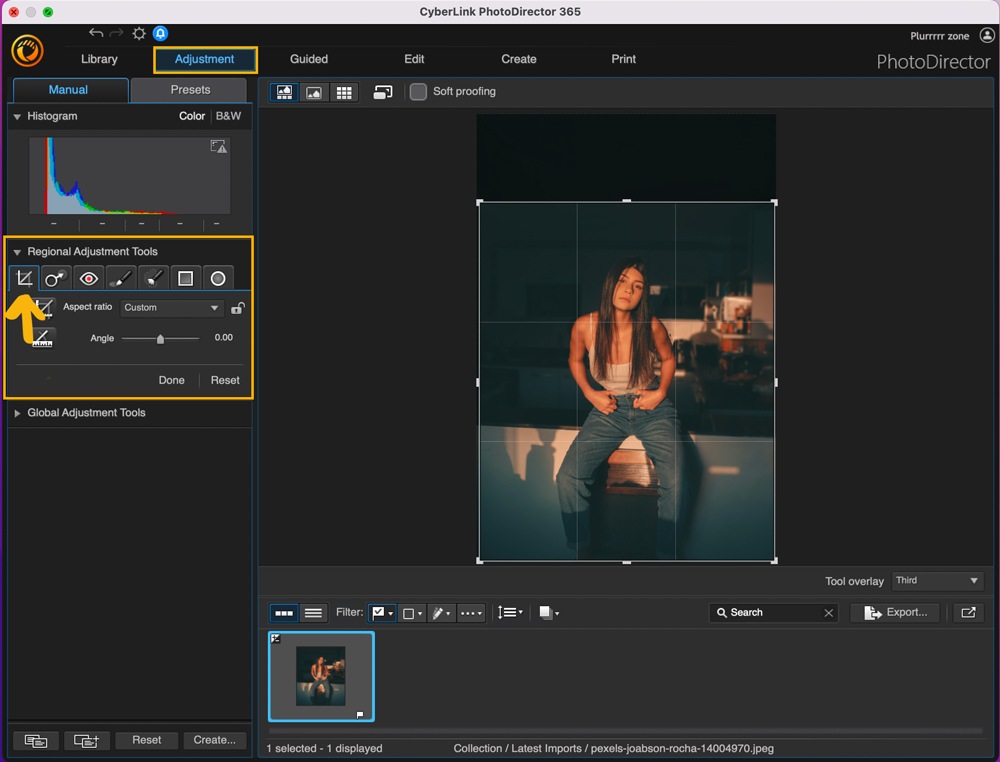Collapse the Histogram section
This screenshot has height=762, width=1000.
pyautogui.click(x=17, y=117)
